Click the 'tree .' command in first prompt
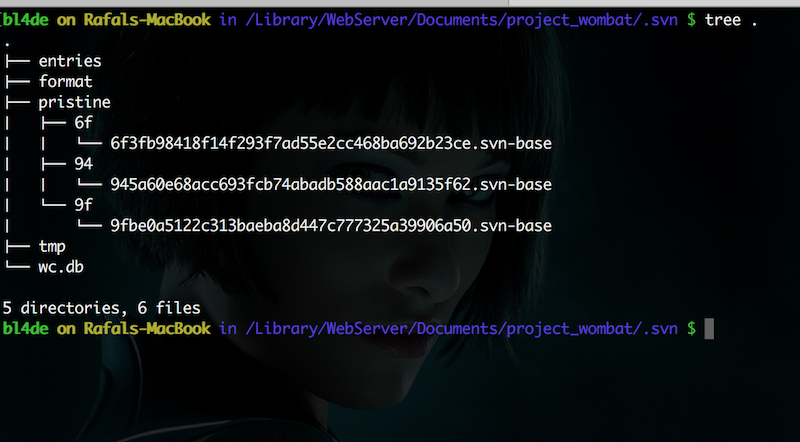Image resolution: width=800 pixels, height=442 pixels. (731, 20)
